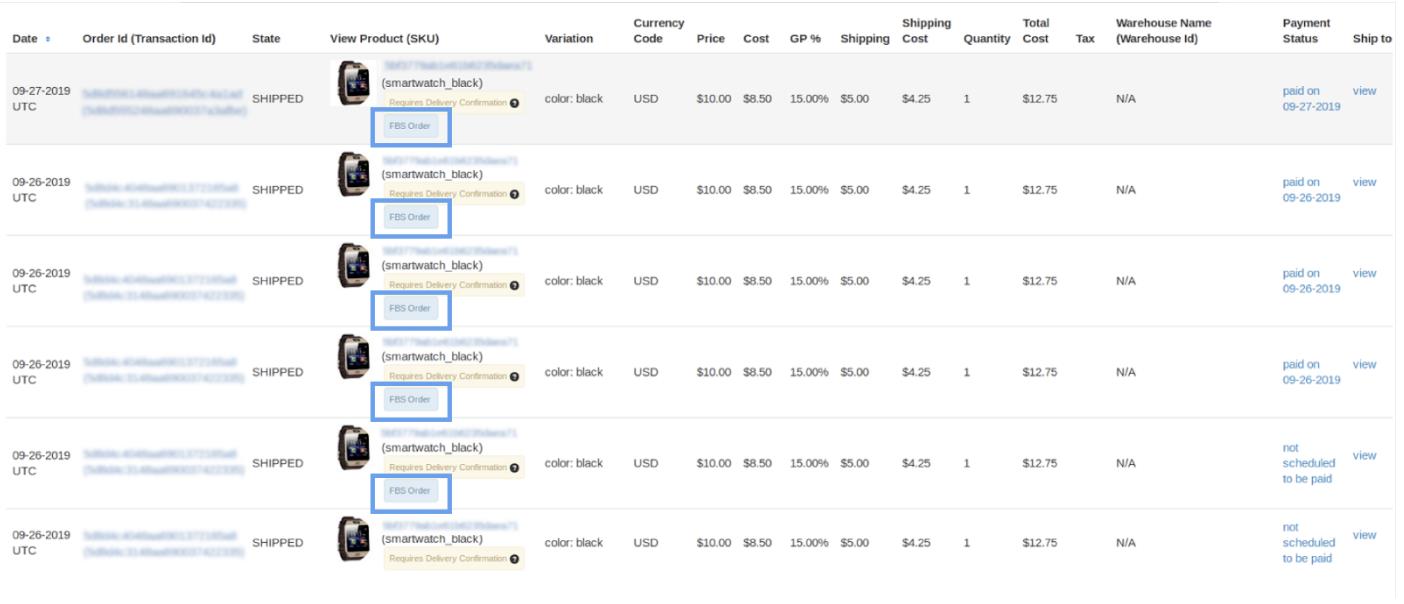Click the FBS Order badge in the third row

(410, 308)
